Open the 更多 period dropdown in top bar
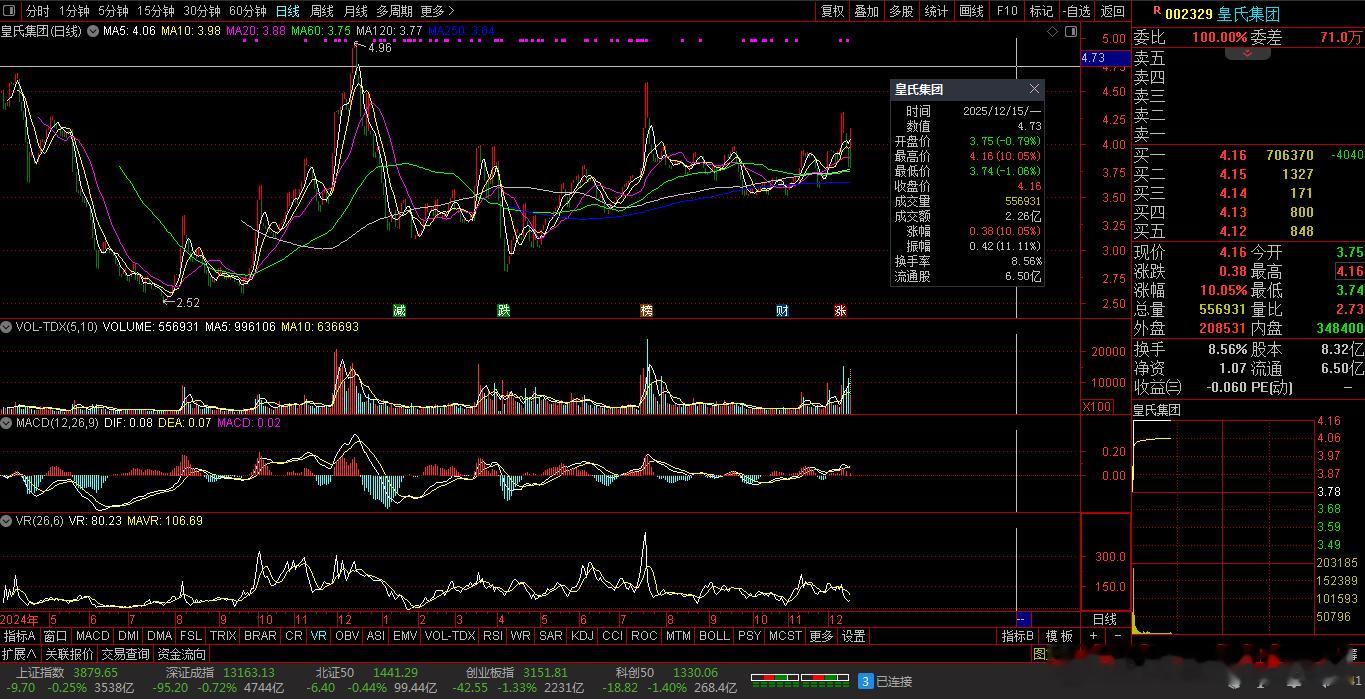1365x699 pixels. pyautogui.click(x=437, y=11)
